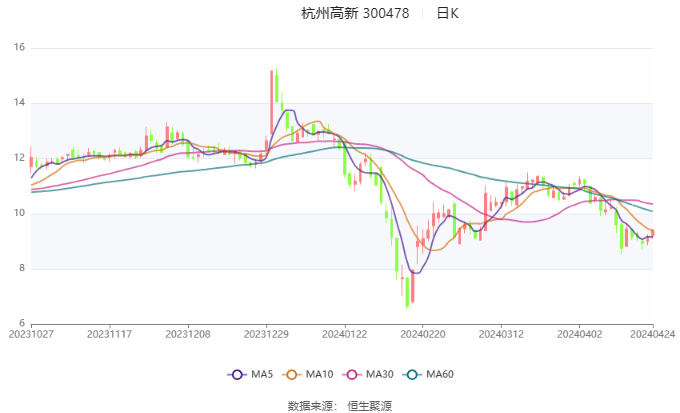Click the teal MA60 legend circle marker
Screen dimensions: 680x413
413,374
